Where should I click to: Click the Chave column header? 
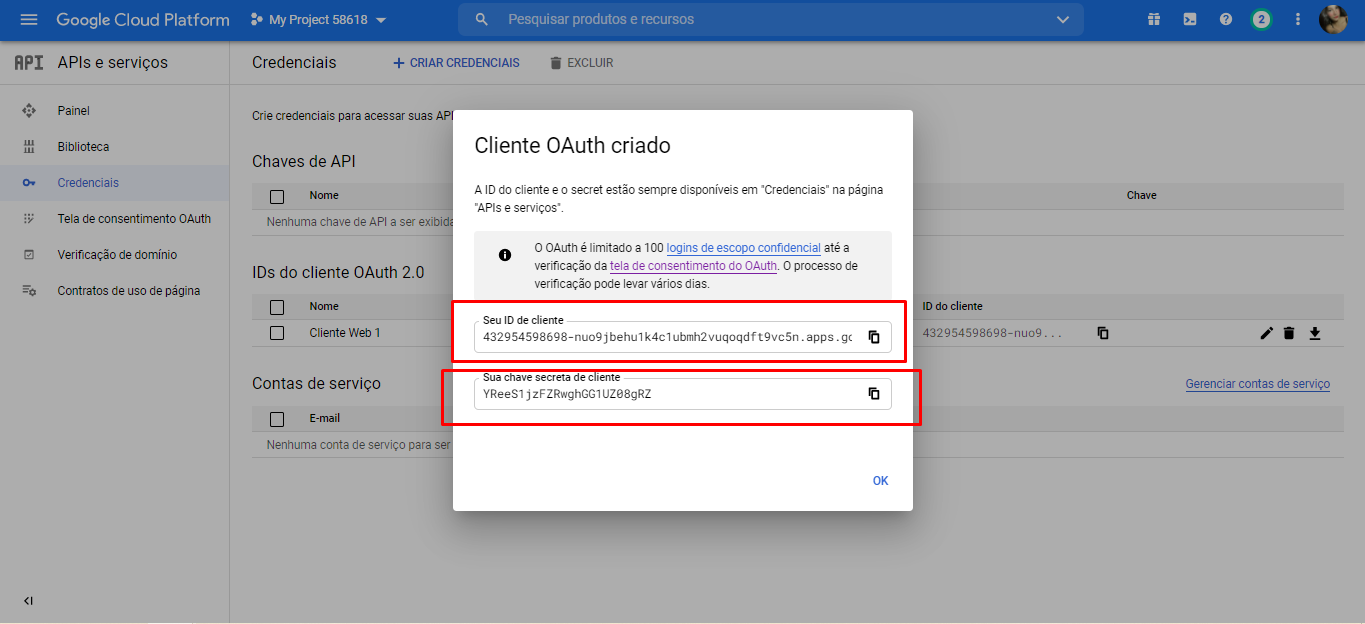pos(1142,196)
